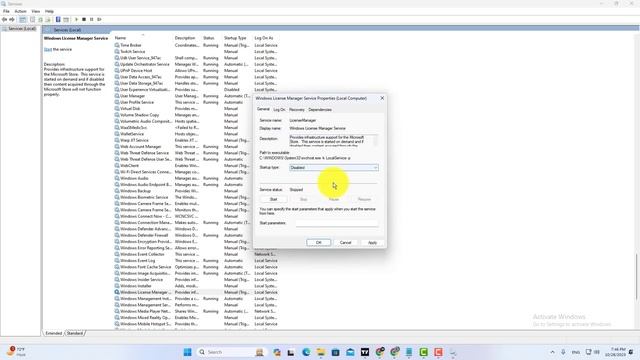Screen dimensions: 640x360
Task: Click the Windows Audio service gear icon
Action: tap(117, 178)
